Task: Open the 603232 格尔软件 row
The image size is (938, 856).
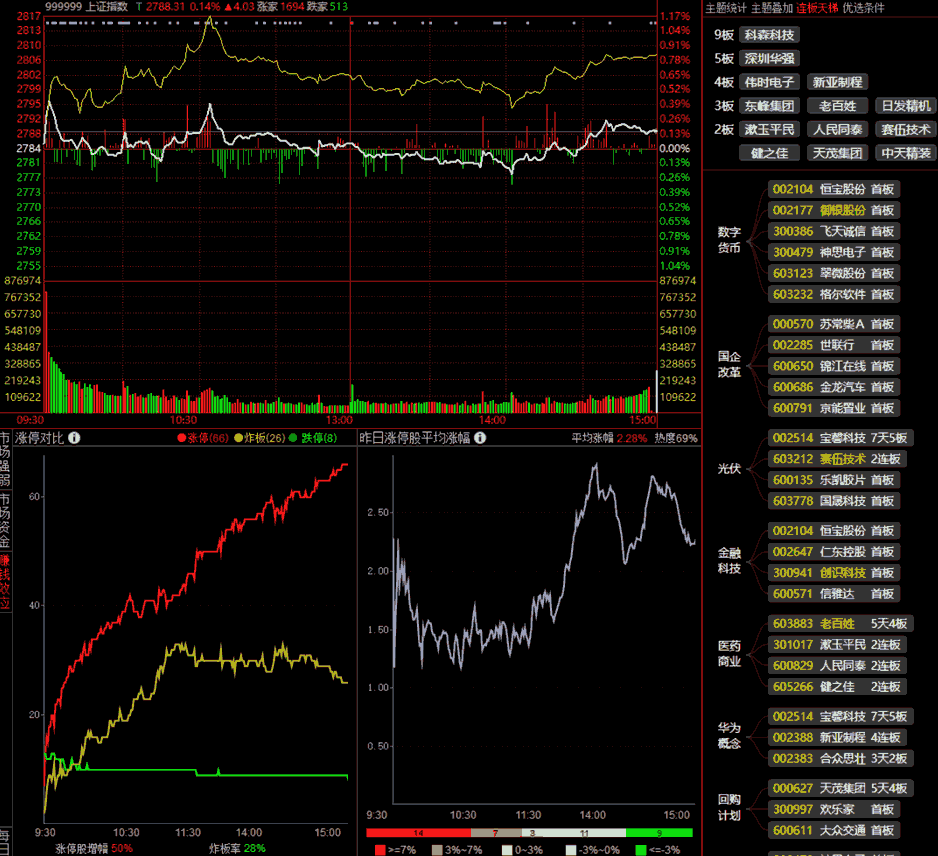Action: [x=834, y=294]
